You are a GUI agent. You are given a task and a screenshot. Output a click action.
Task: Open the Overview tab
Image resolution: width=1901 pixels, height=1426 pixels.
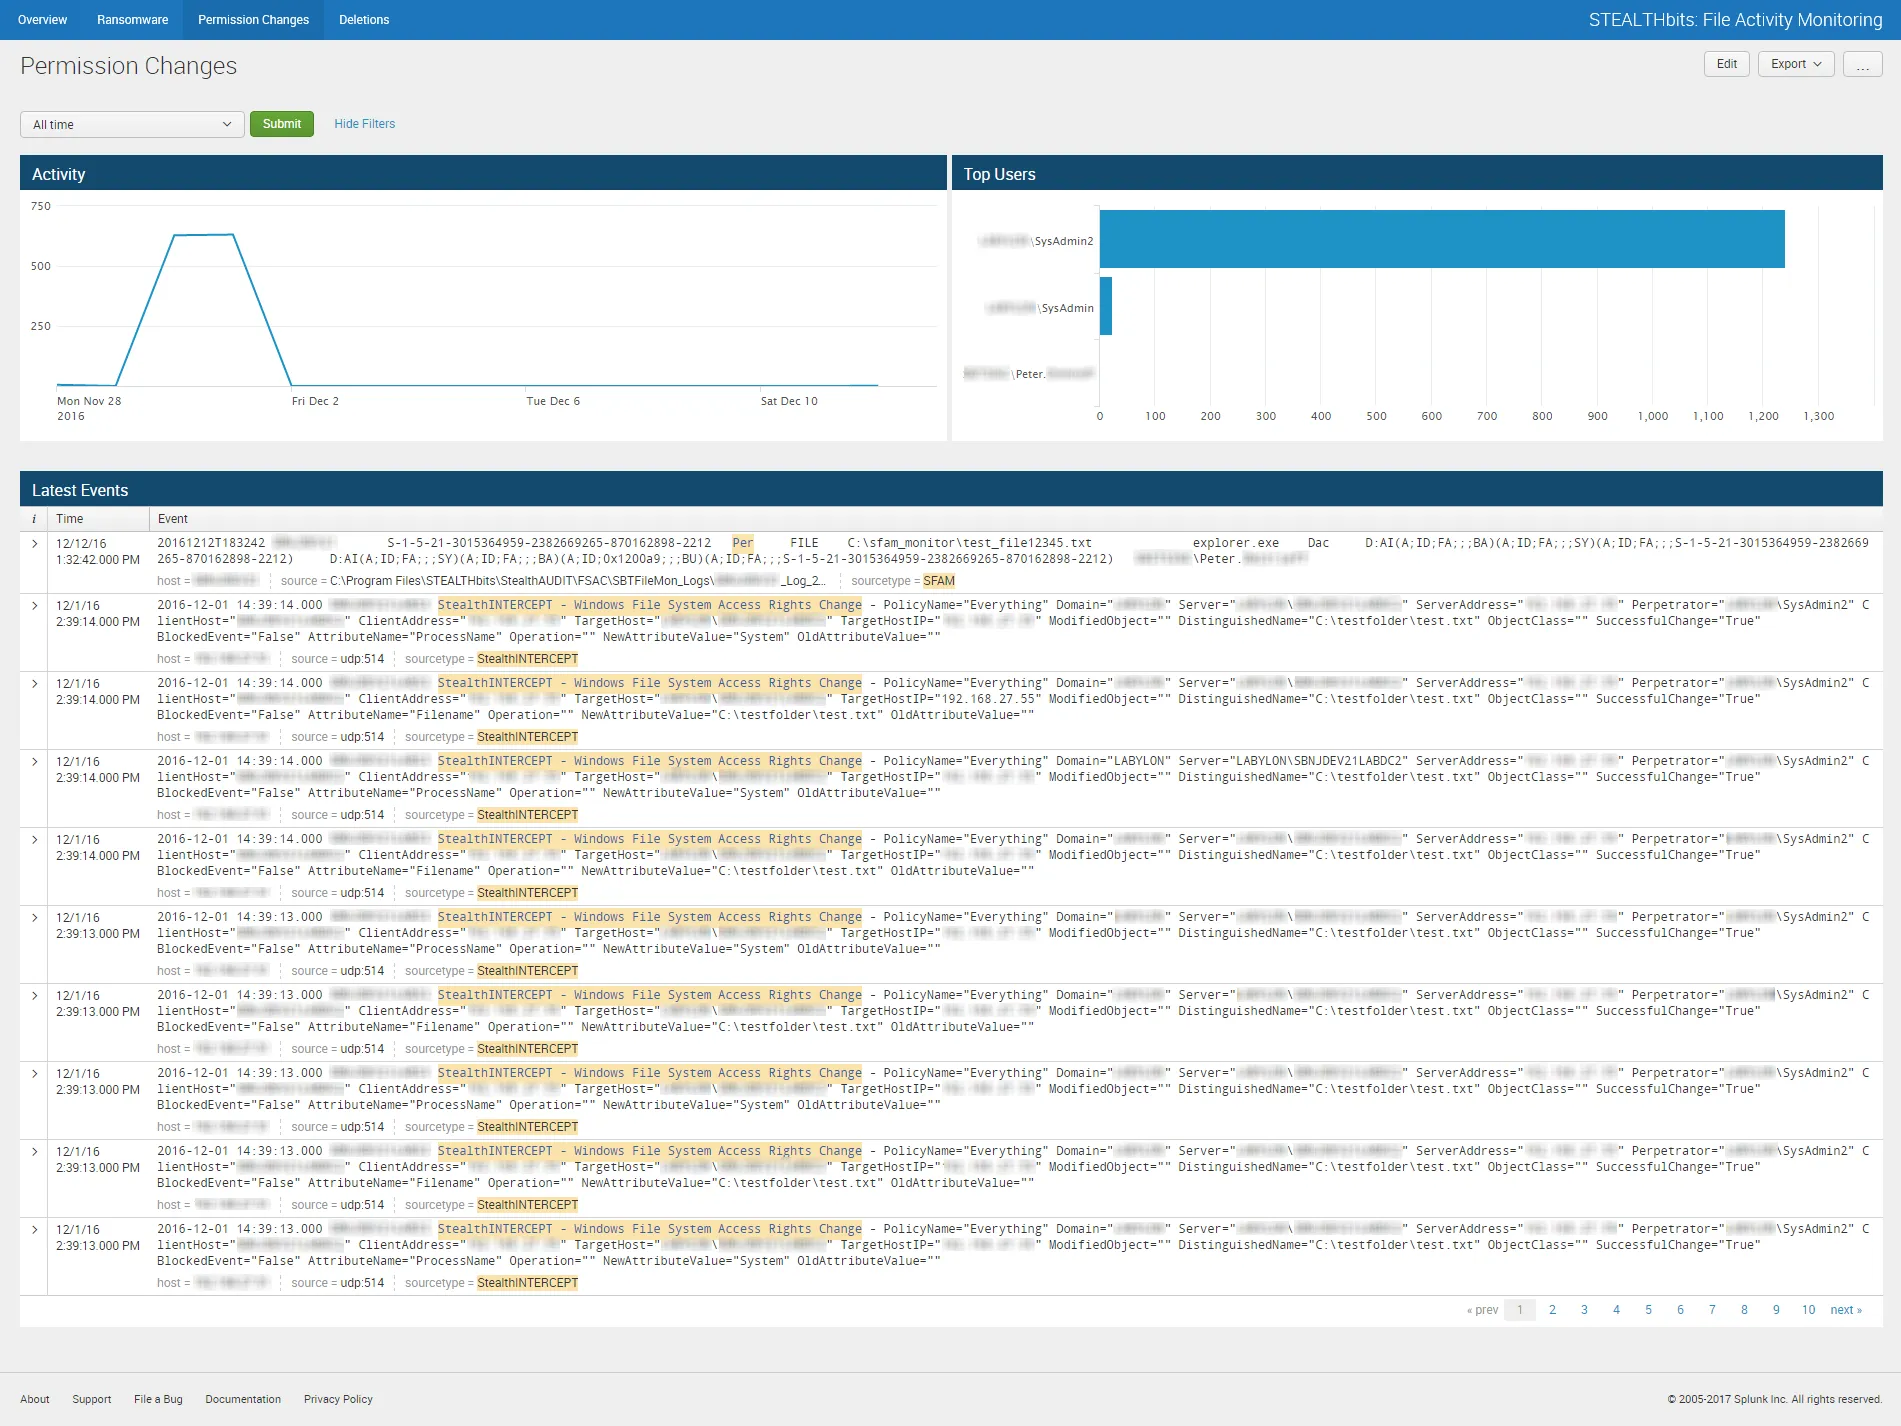42,20
